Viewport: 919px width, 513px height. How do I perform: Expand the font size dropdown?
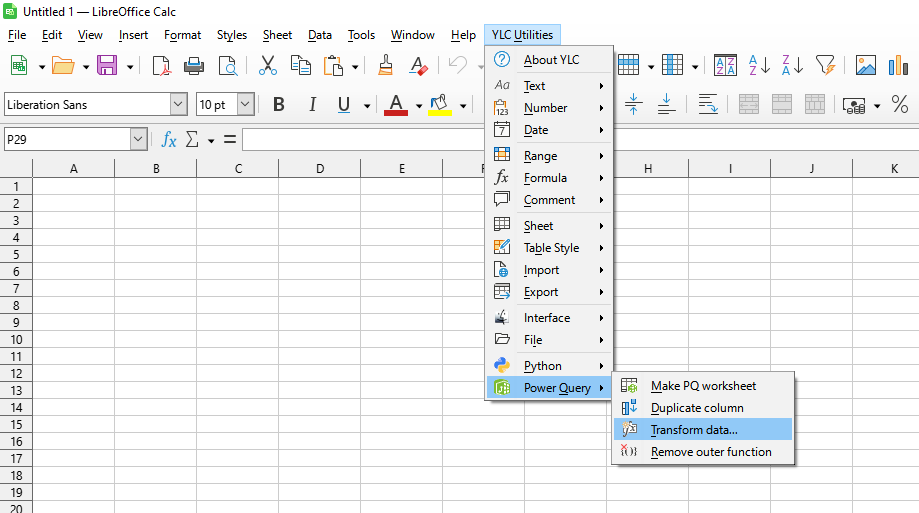(x=245, y=105)
